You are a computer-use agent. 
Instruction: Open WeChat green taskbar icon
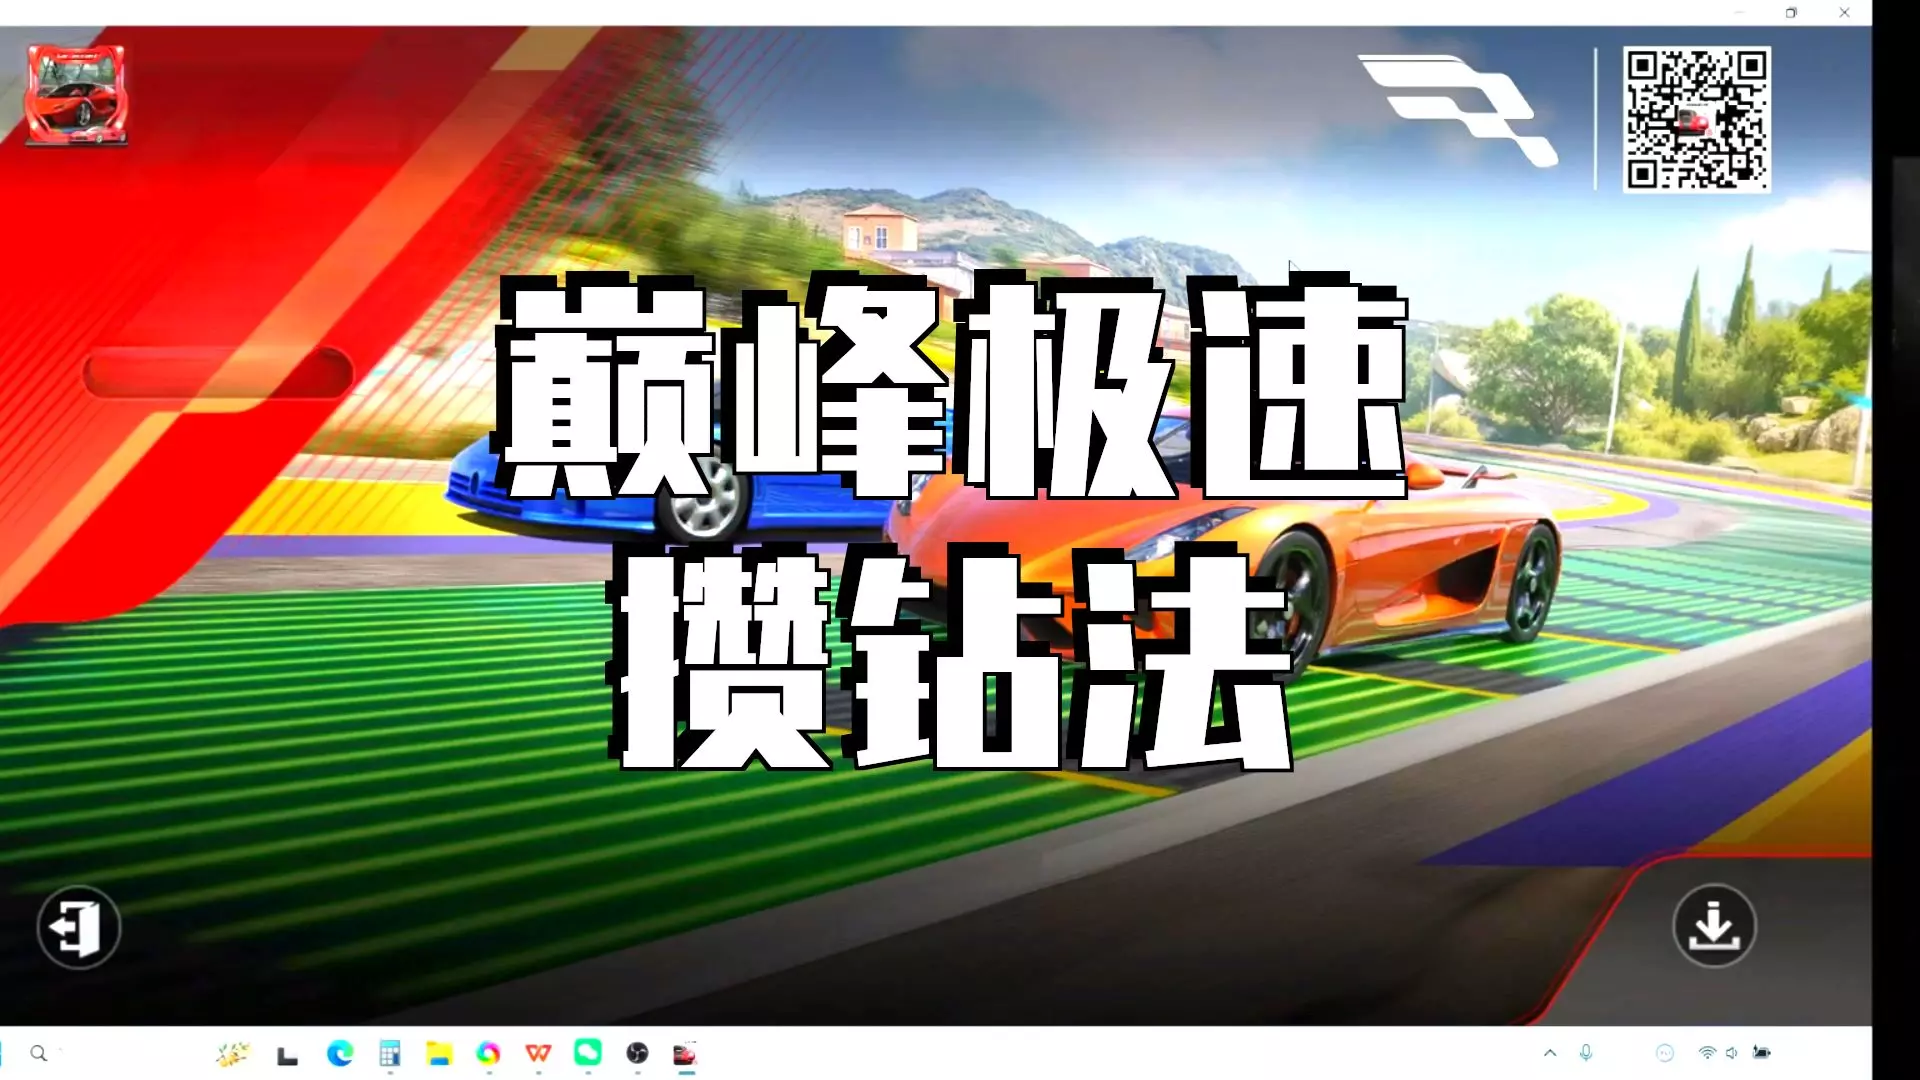(588, 1052)
